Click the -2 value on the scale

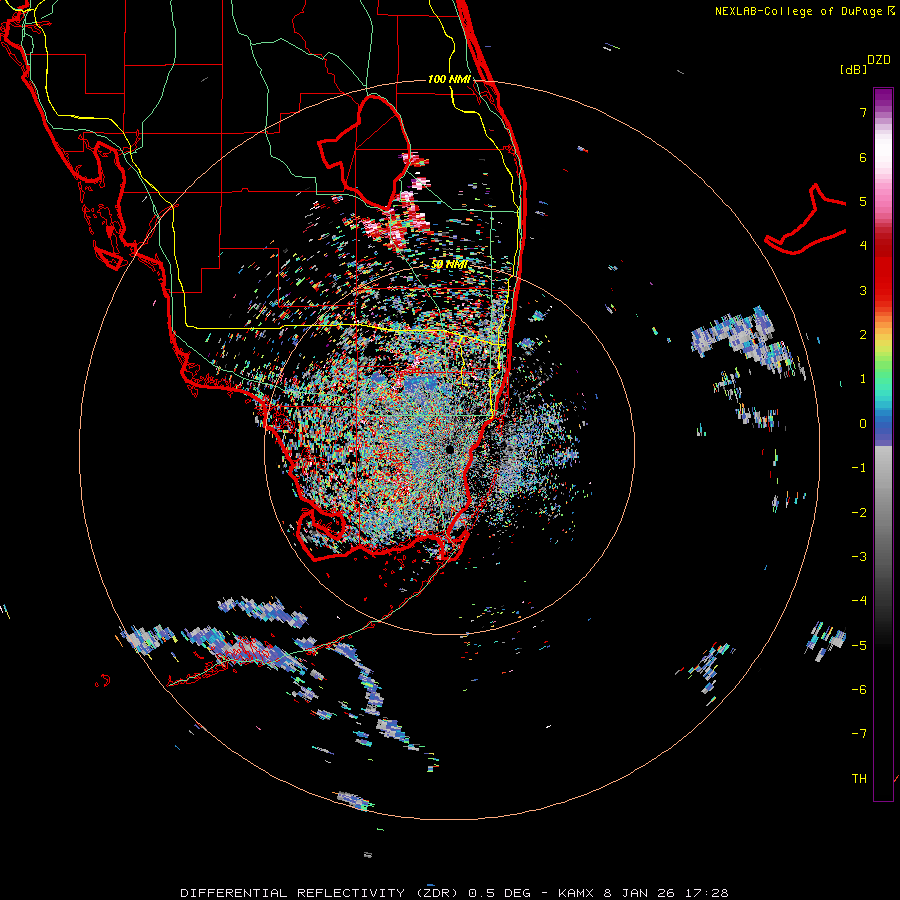pyautogui.click(x=859, y=513)
